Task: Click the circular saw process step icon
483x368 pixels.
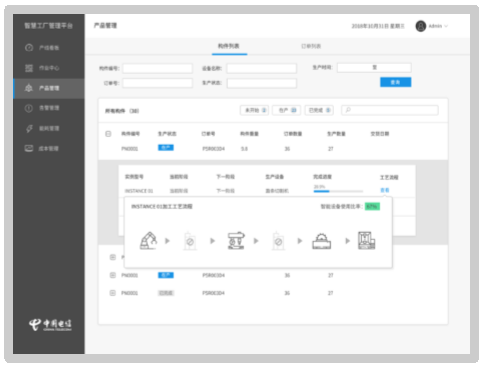Action: coord(321,241)
